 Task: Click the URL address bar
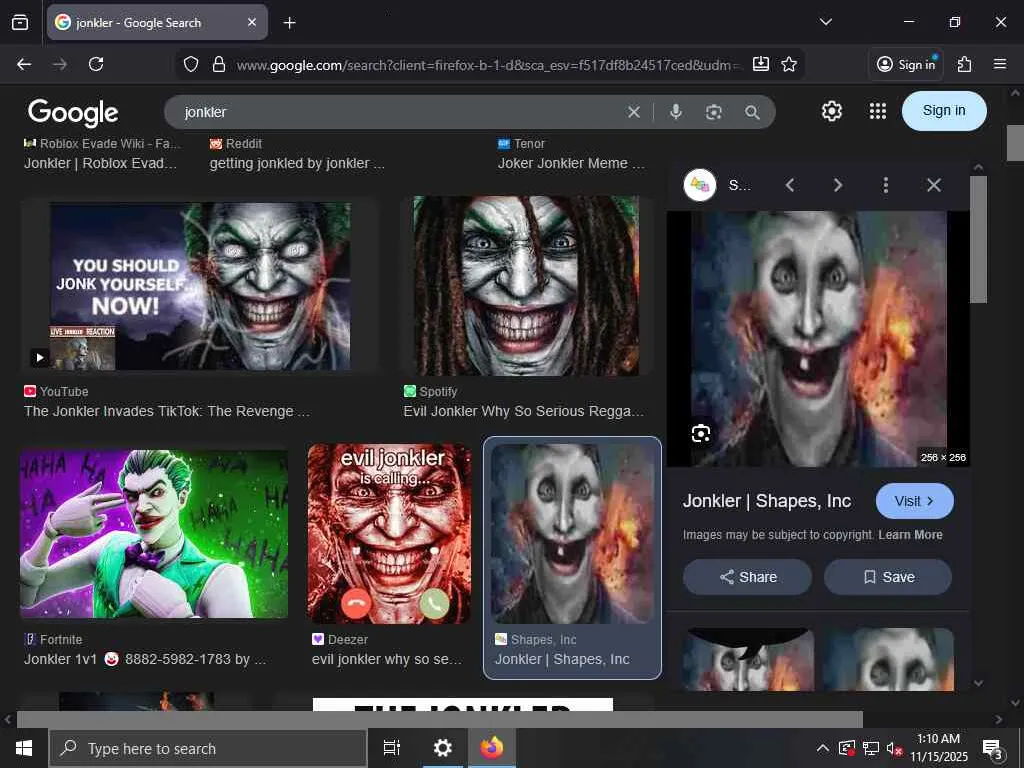pyautogui.click(x=490, y=65)
